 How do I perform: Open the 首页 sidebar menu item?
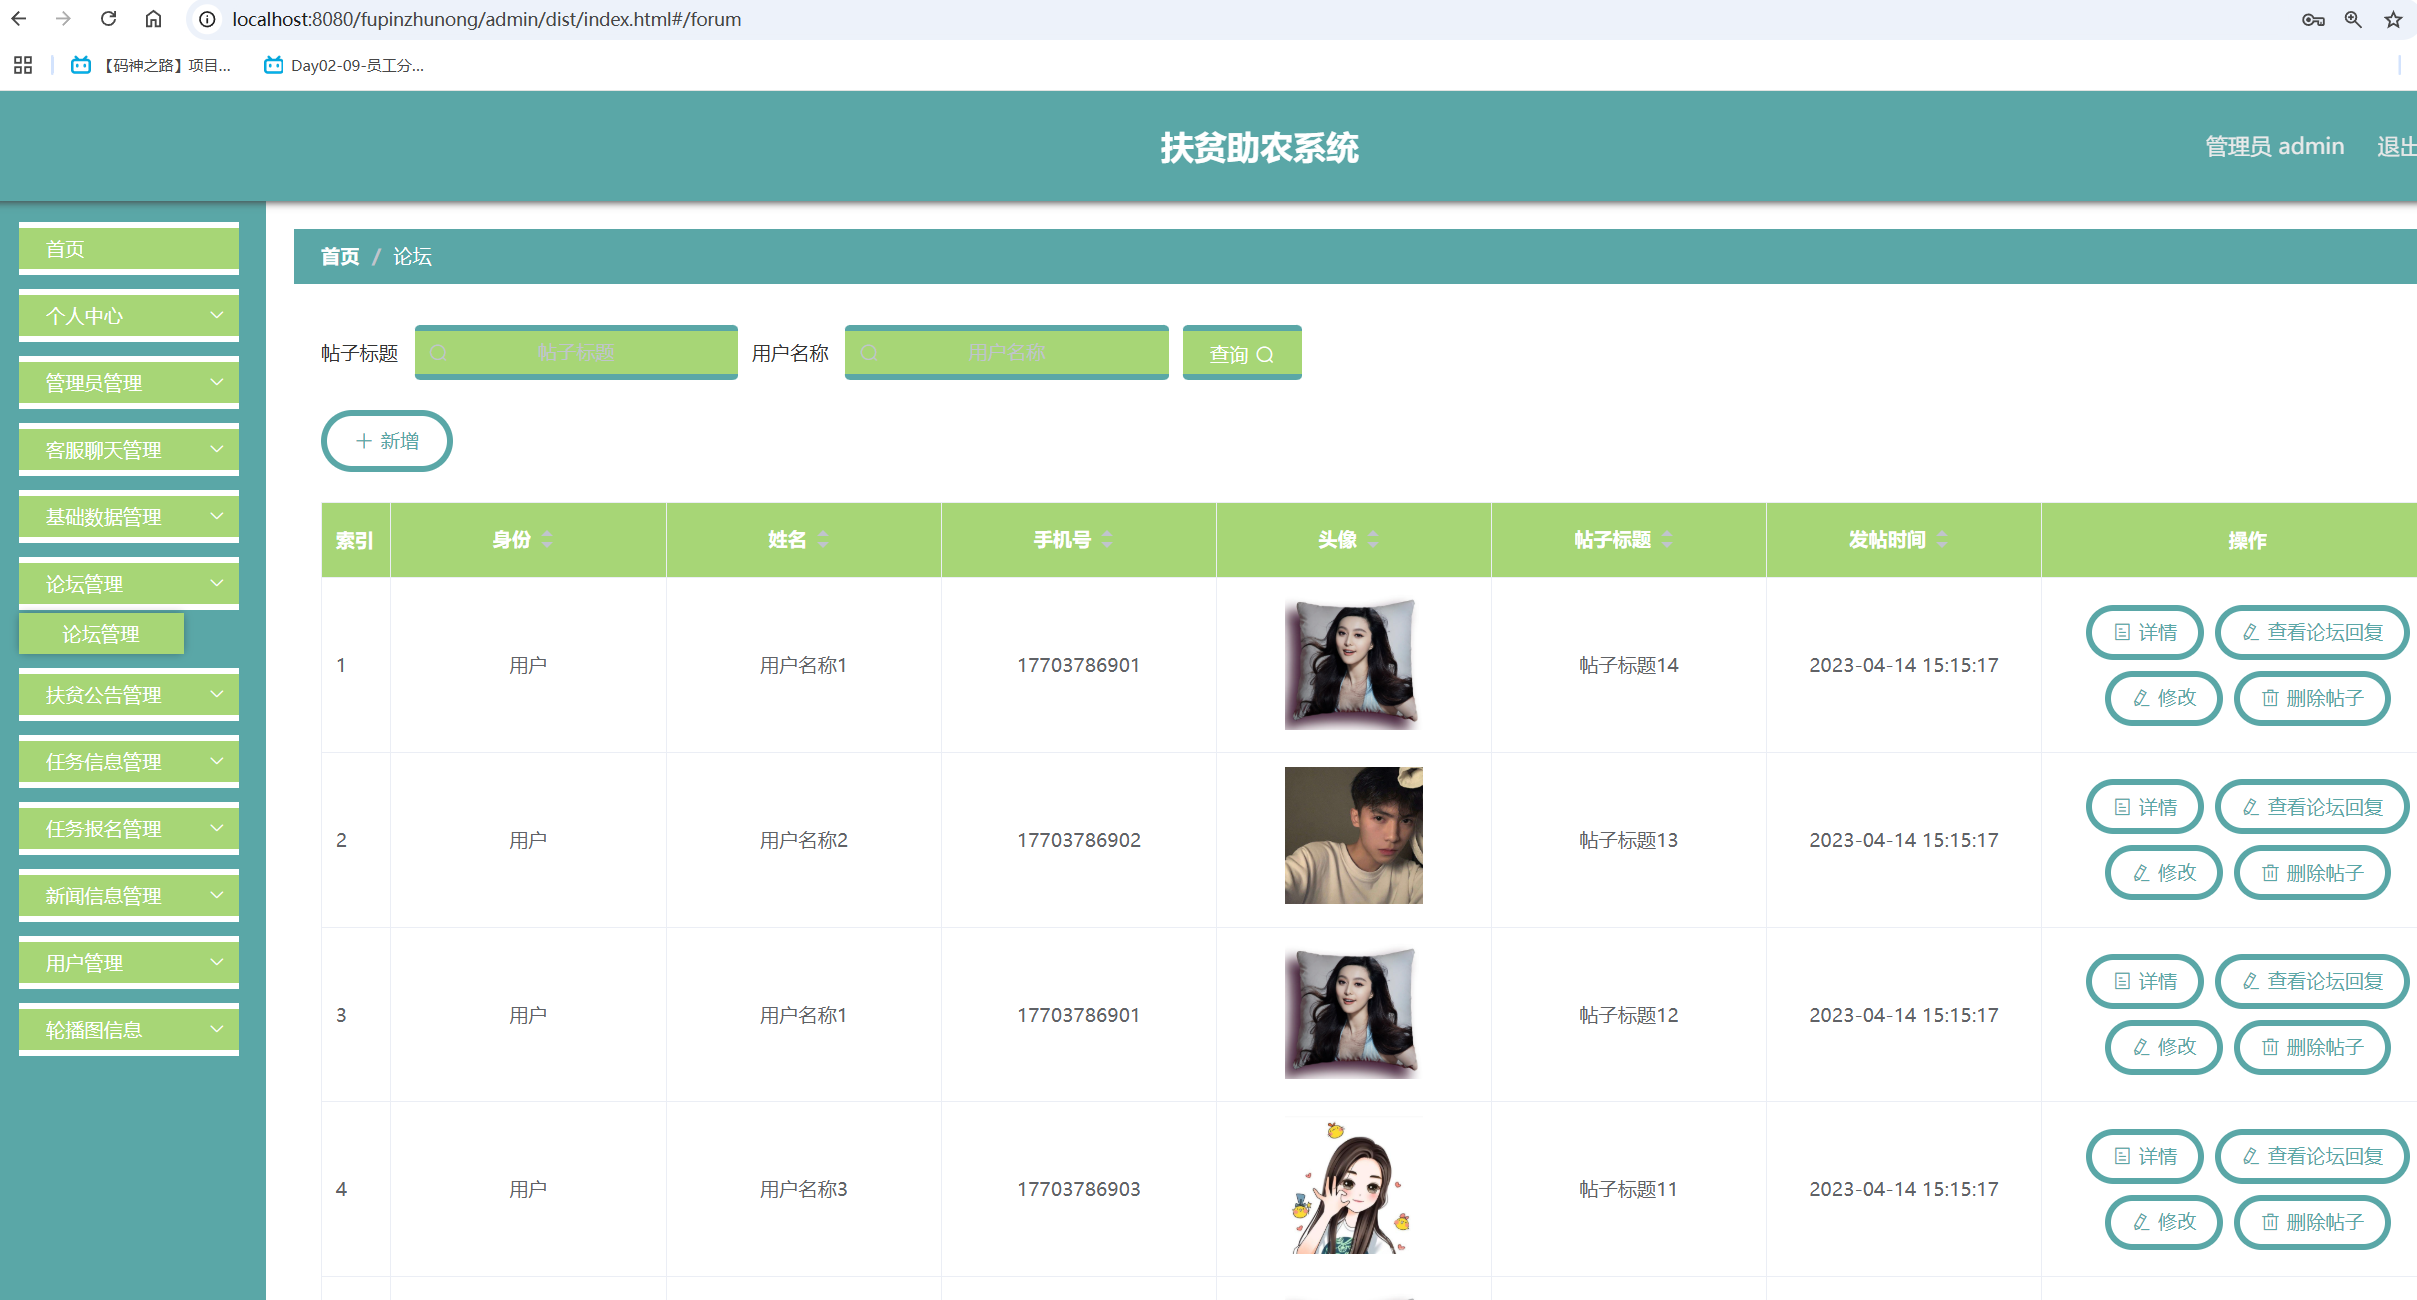pyautogui.click(x=129, y=249)
